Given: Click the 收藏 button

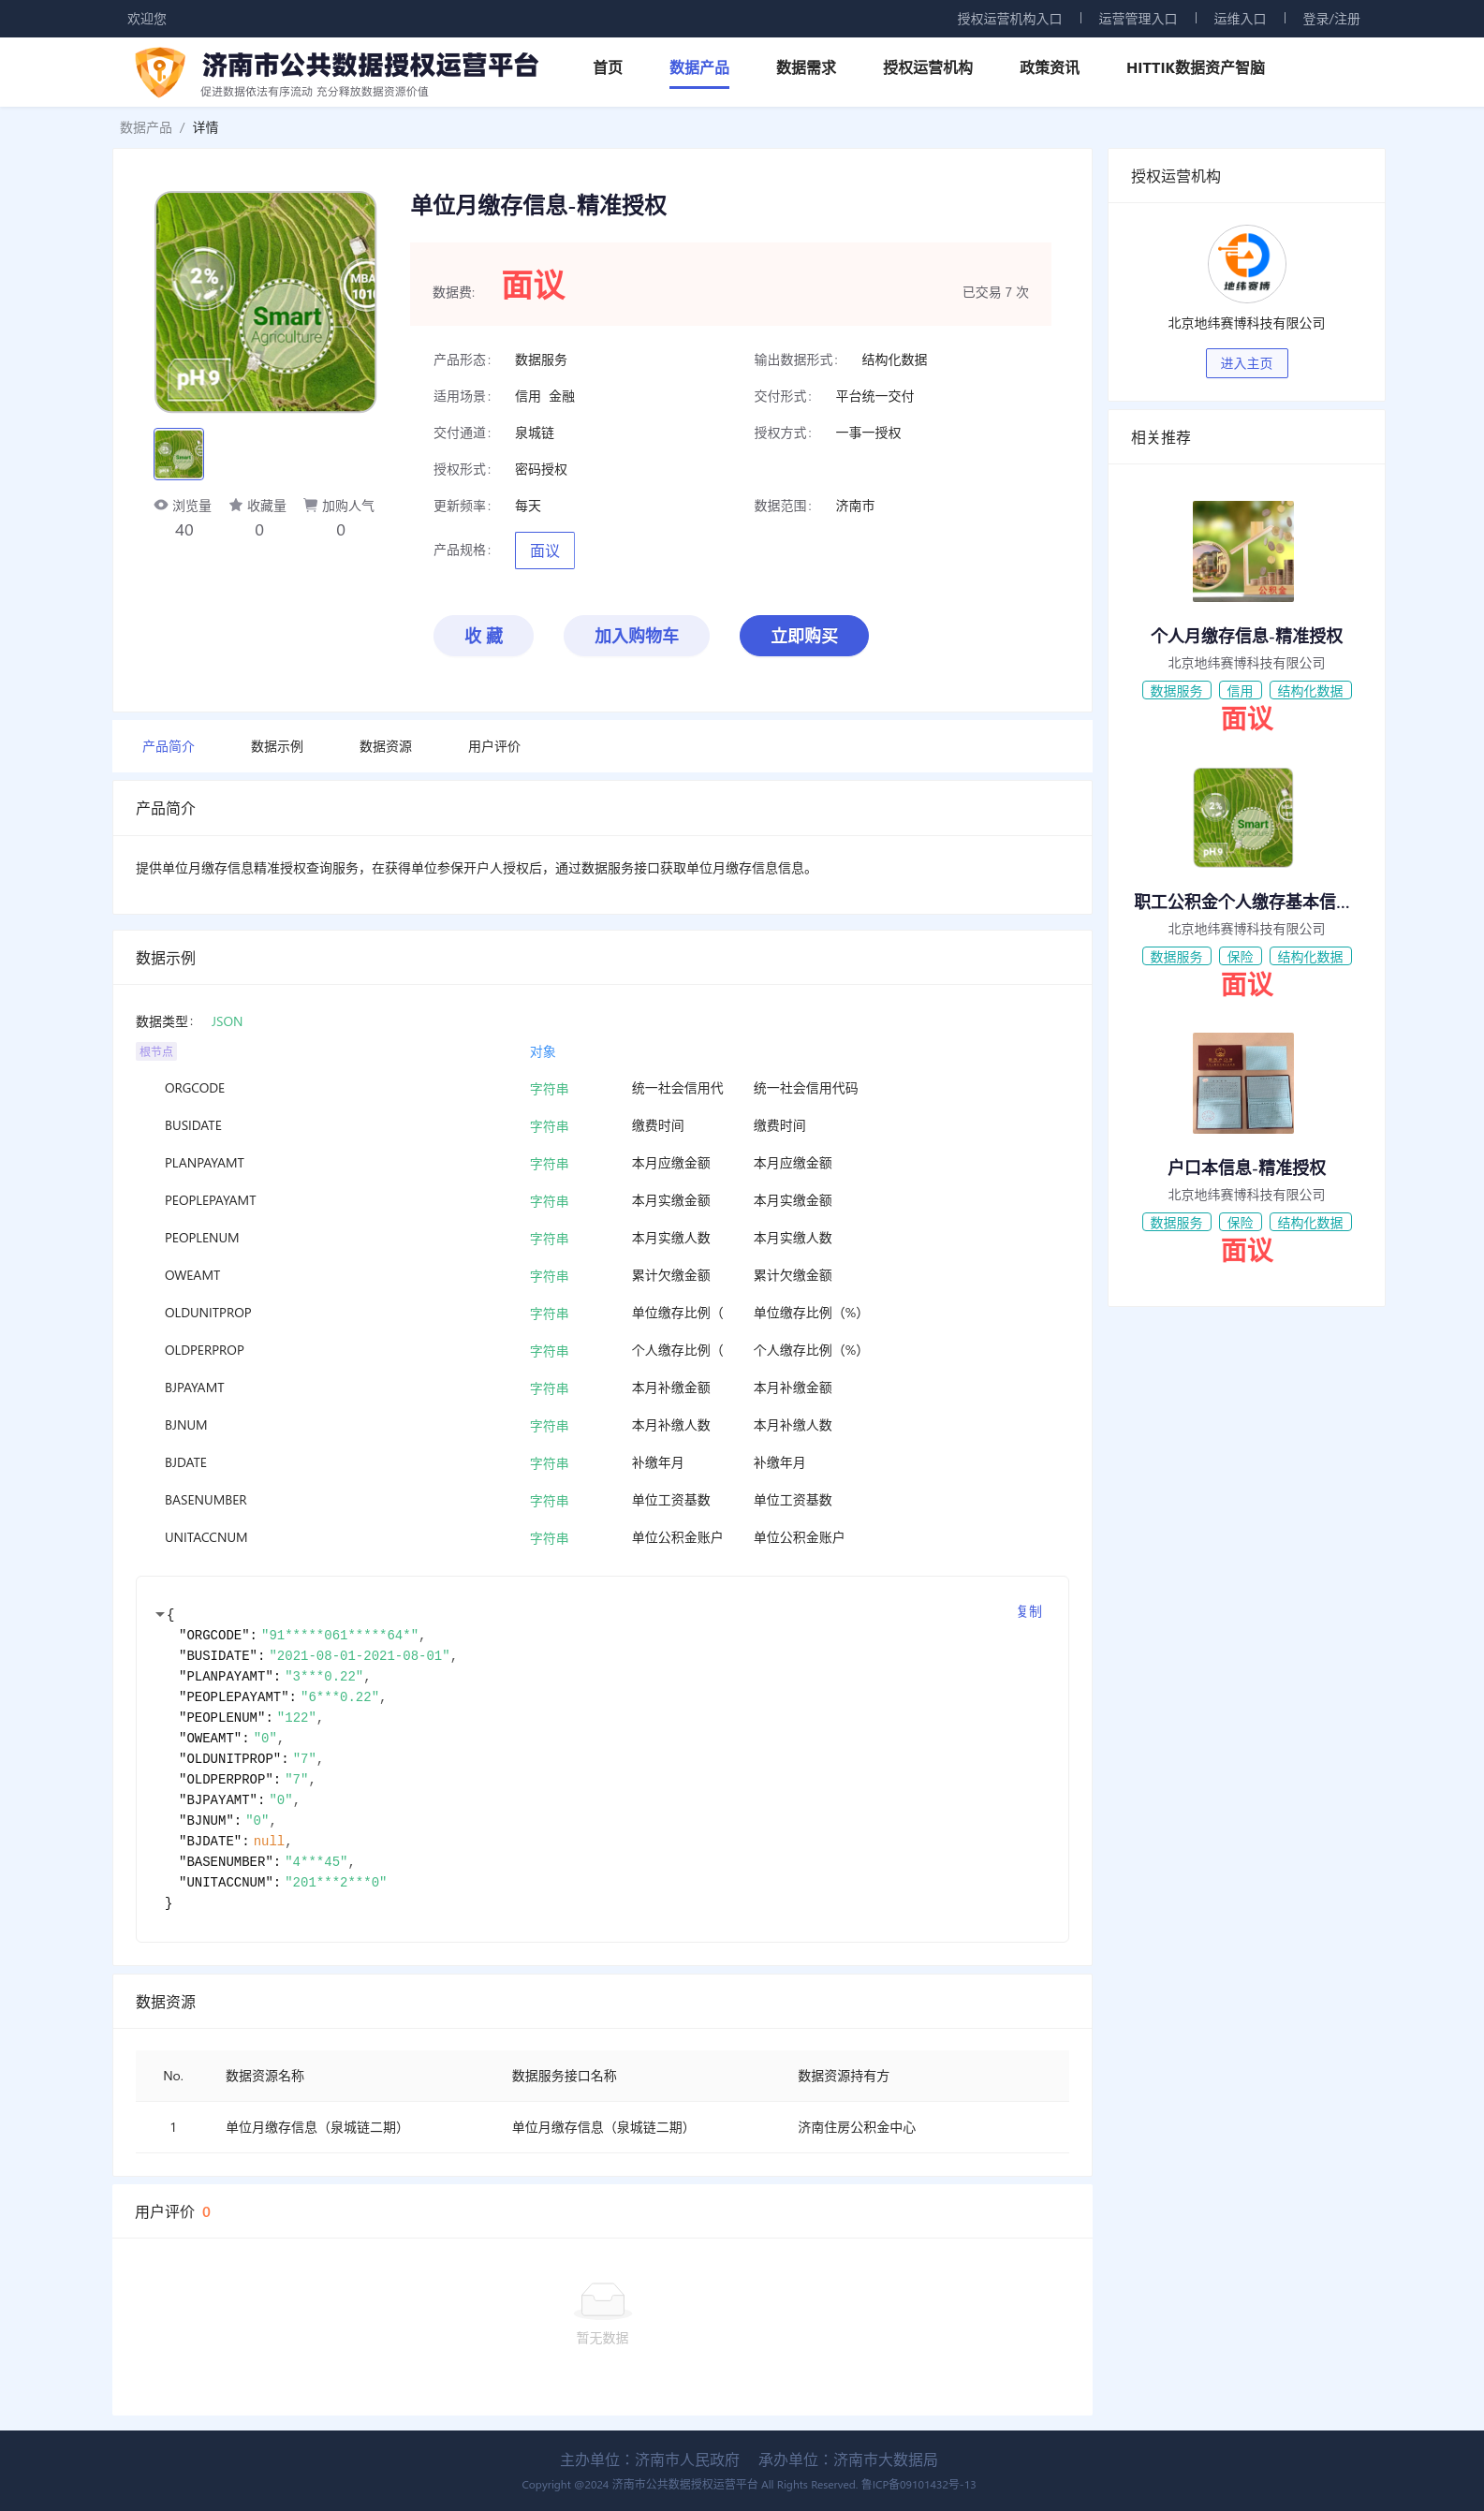Looking at the screenshot, I should tap(483, 636).
